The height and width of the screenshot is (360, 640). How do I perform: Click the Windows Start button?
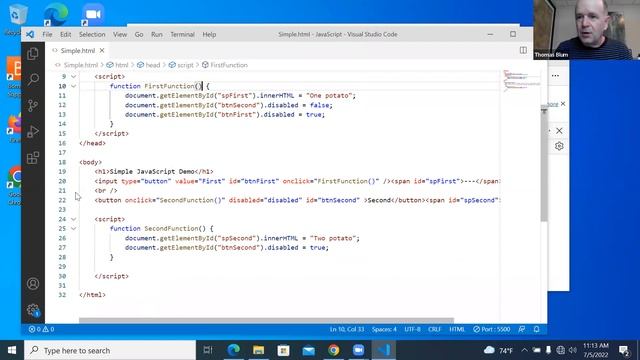[x=12, y=350]
